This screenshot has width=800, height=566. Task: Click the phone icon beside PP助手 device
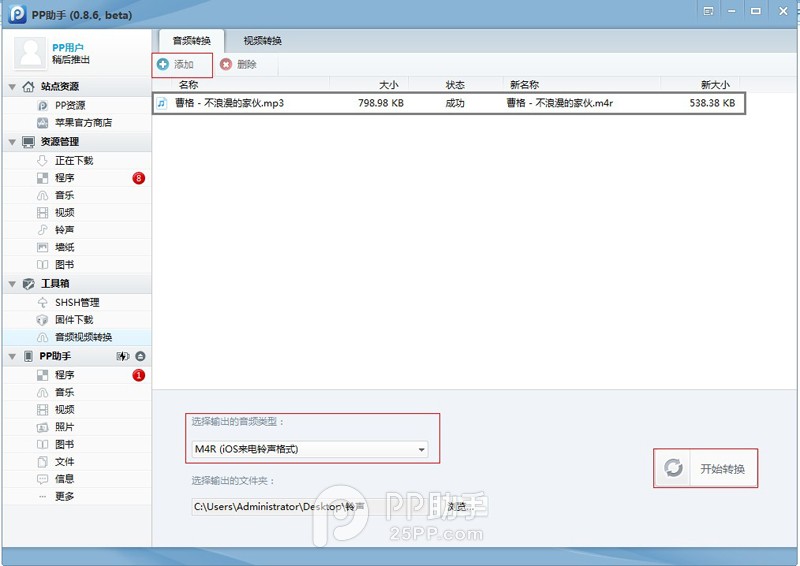29,356
